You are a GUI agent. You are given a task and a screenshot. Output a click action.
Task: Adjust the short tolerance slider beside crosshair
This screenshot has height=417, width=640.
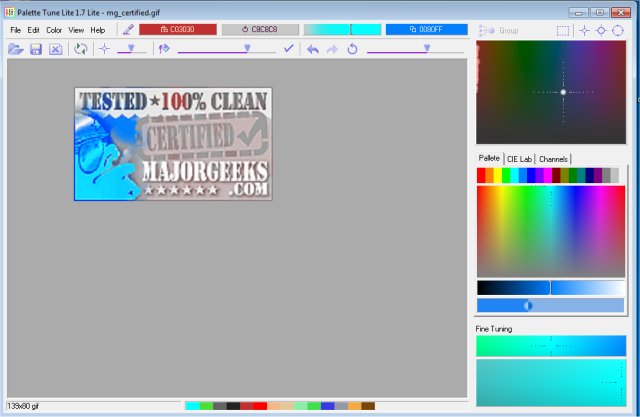point(131,49)
